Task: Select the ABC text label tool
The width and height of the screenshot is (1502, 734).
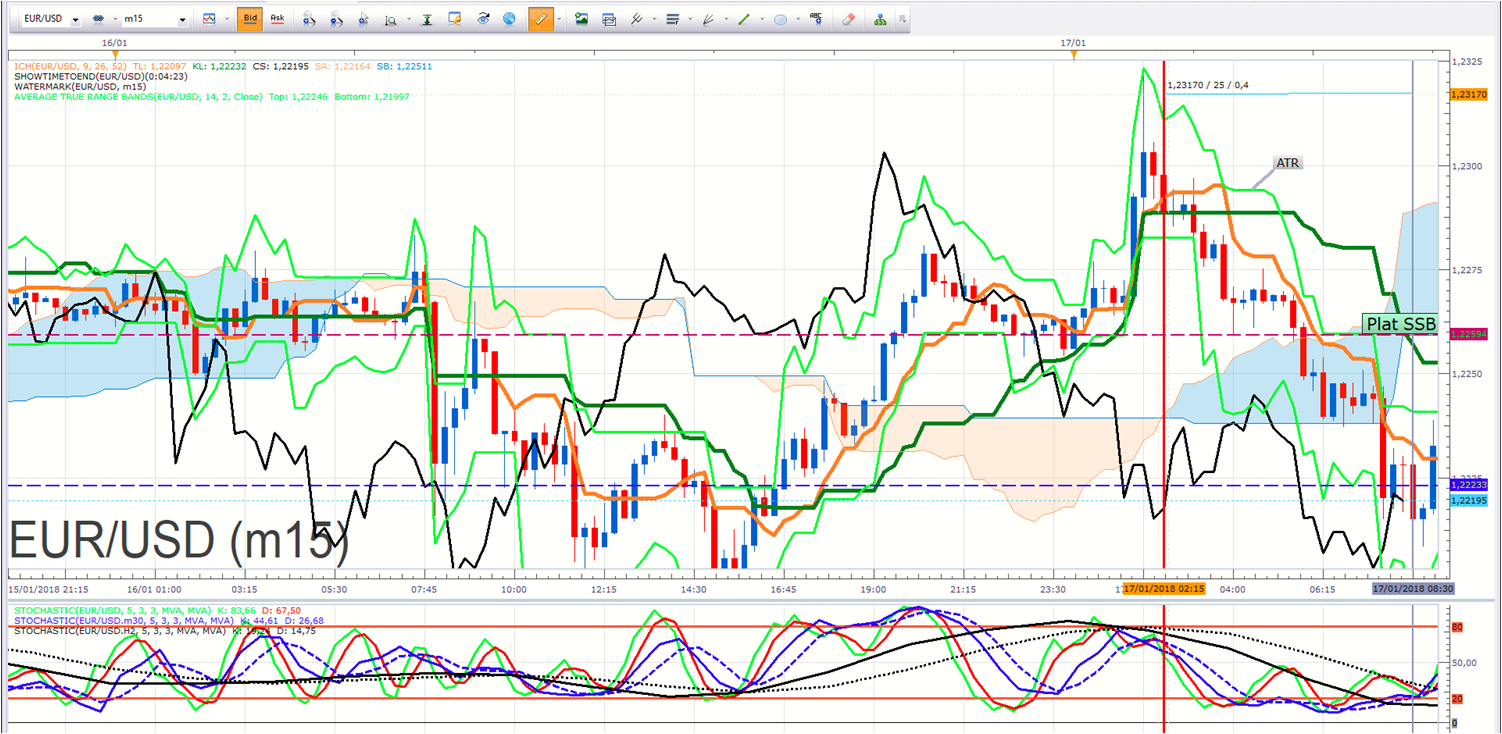Action: 816,19
